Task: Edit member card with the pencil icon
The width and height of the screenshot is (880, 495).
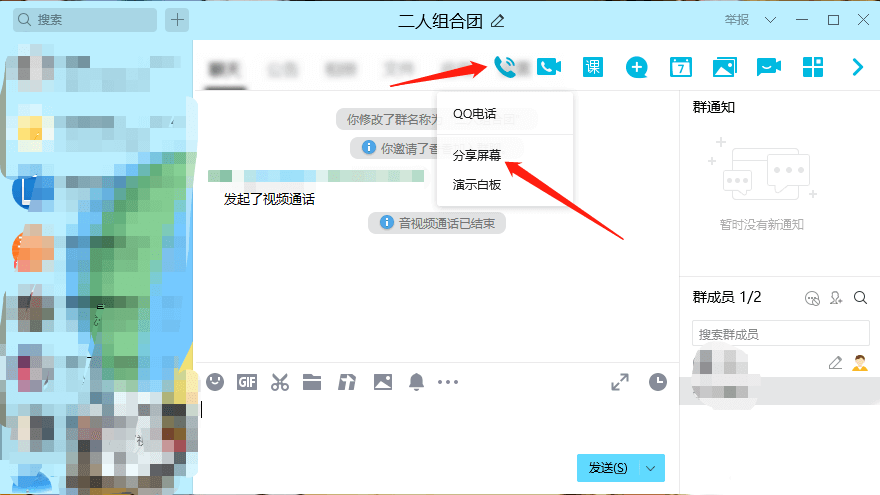Action: 835,363
